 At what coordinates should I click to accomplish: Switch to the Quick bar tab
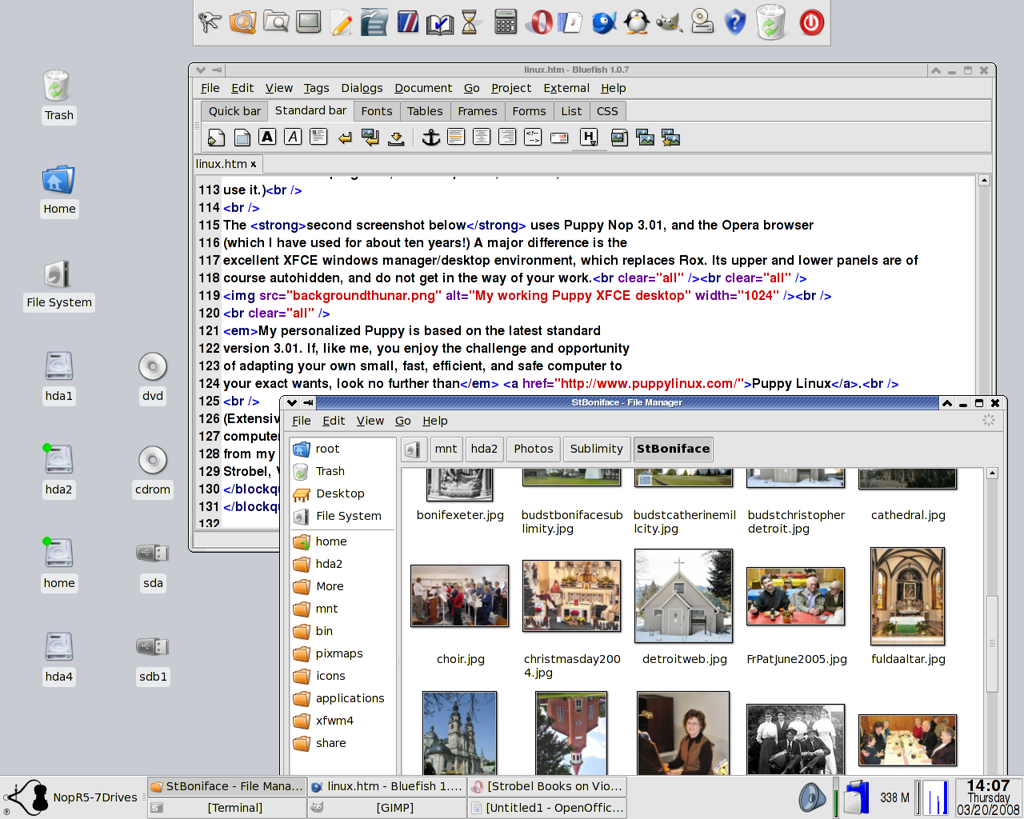[x=234, y=111]
